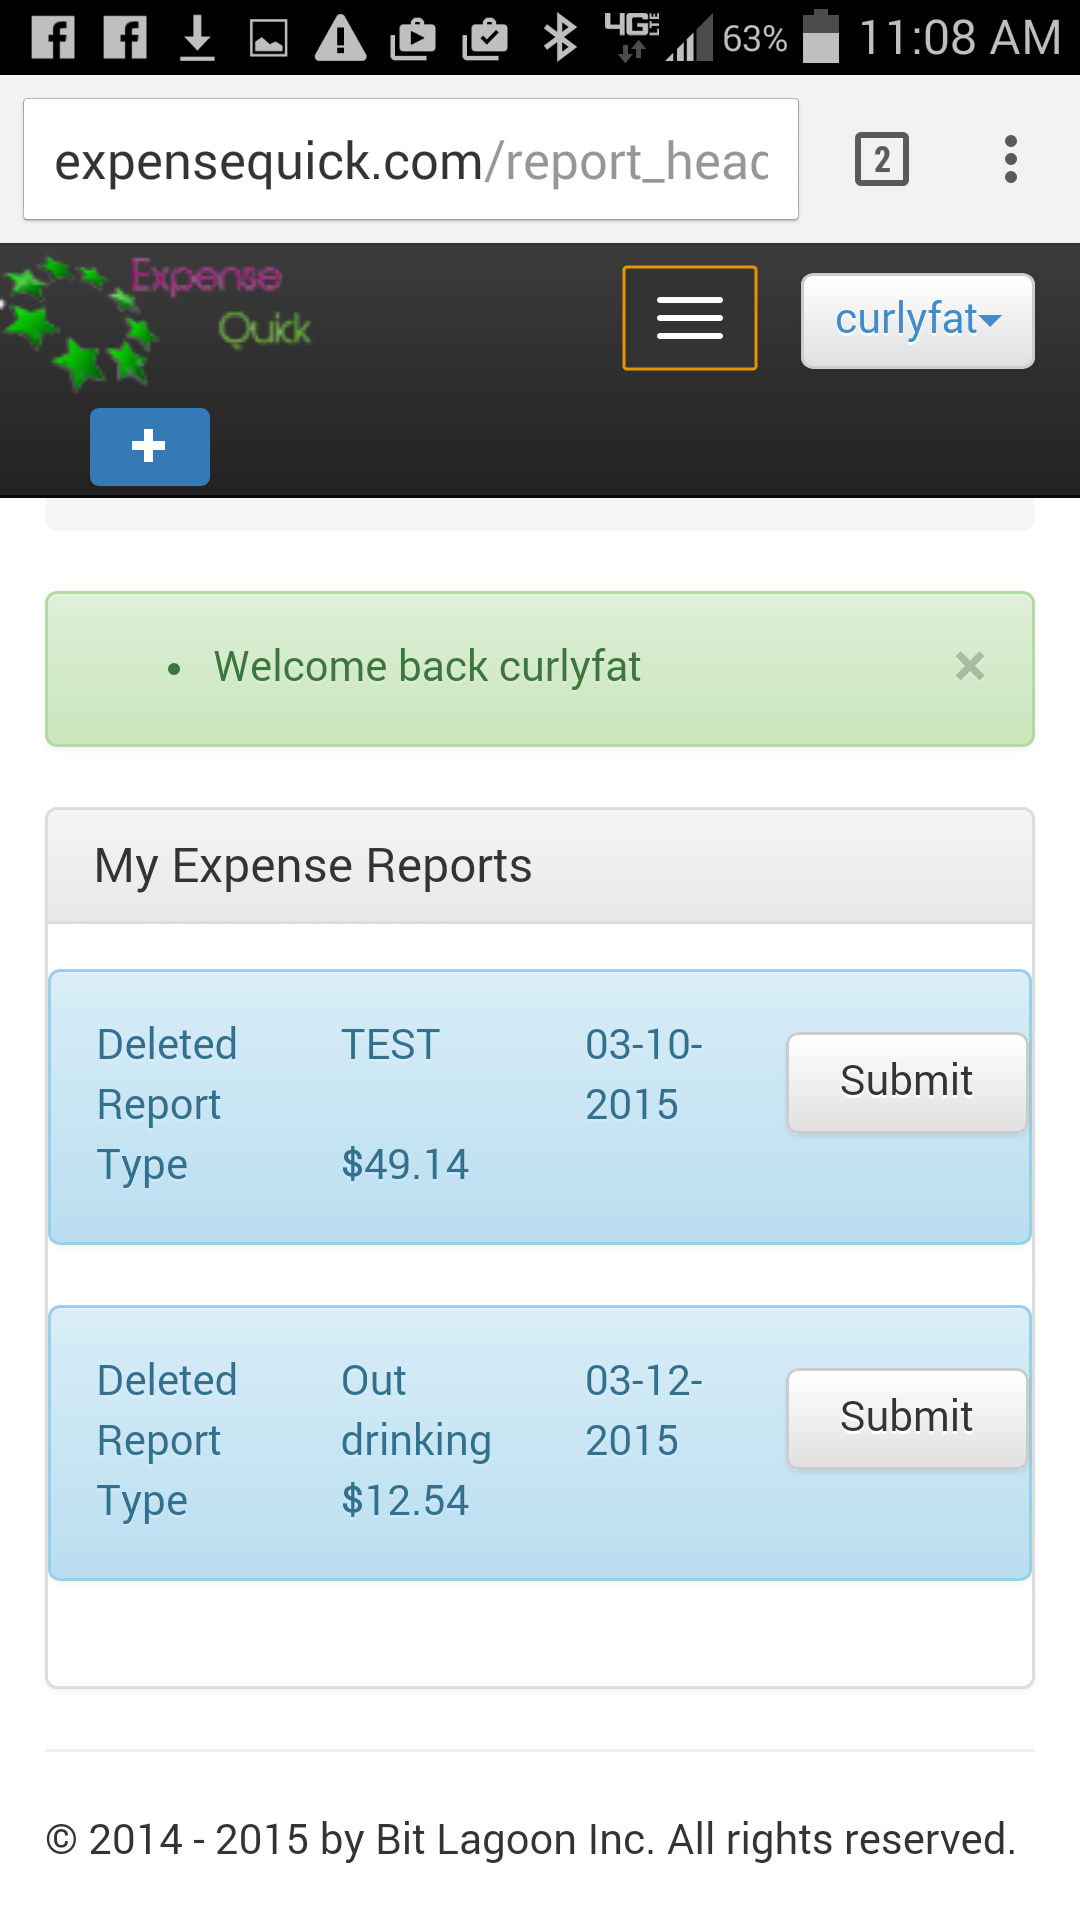
Task: Click the Expense Quick star logo
Action: pos(155,320)
